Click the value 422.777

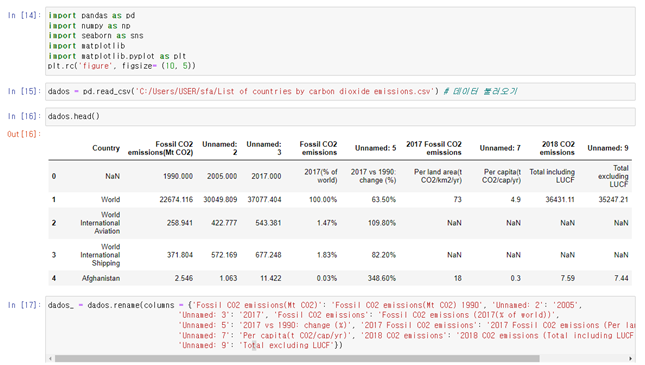pyautogui.click(x=224, y=223)
